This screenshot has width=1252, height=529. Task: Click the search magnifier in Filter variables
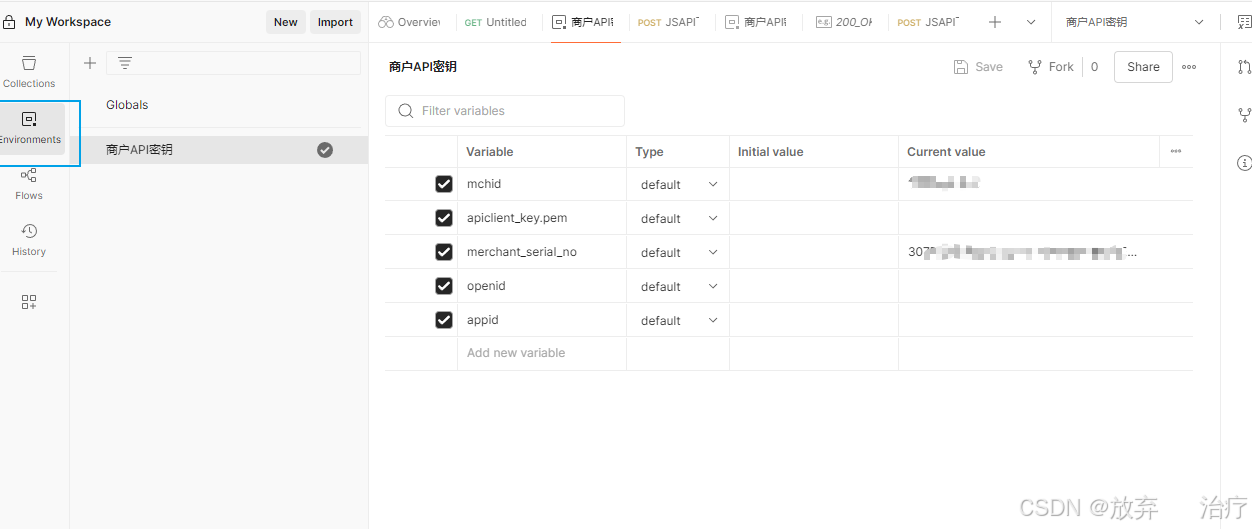[406, 111]
